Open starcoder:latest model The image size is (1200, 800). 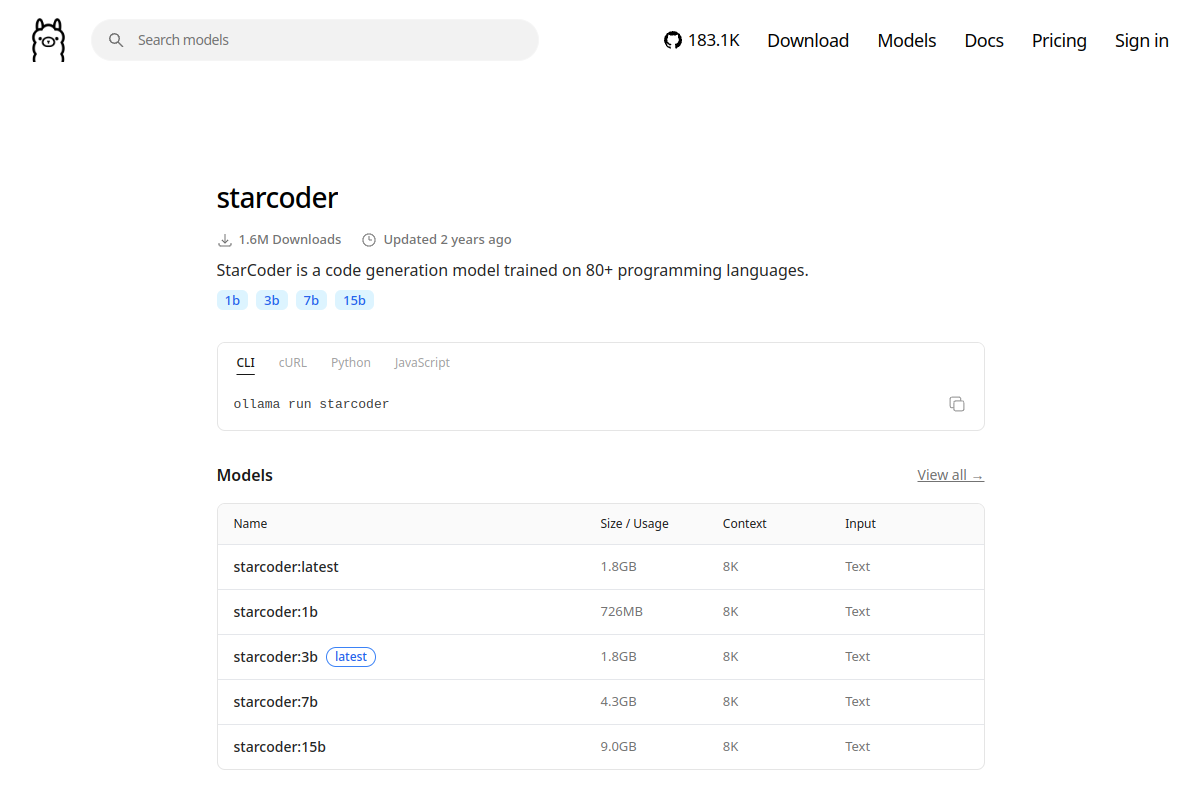[x=286, y=567]
